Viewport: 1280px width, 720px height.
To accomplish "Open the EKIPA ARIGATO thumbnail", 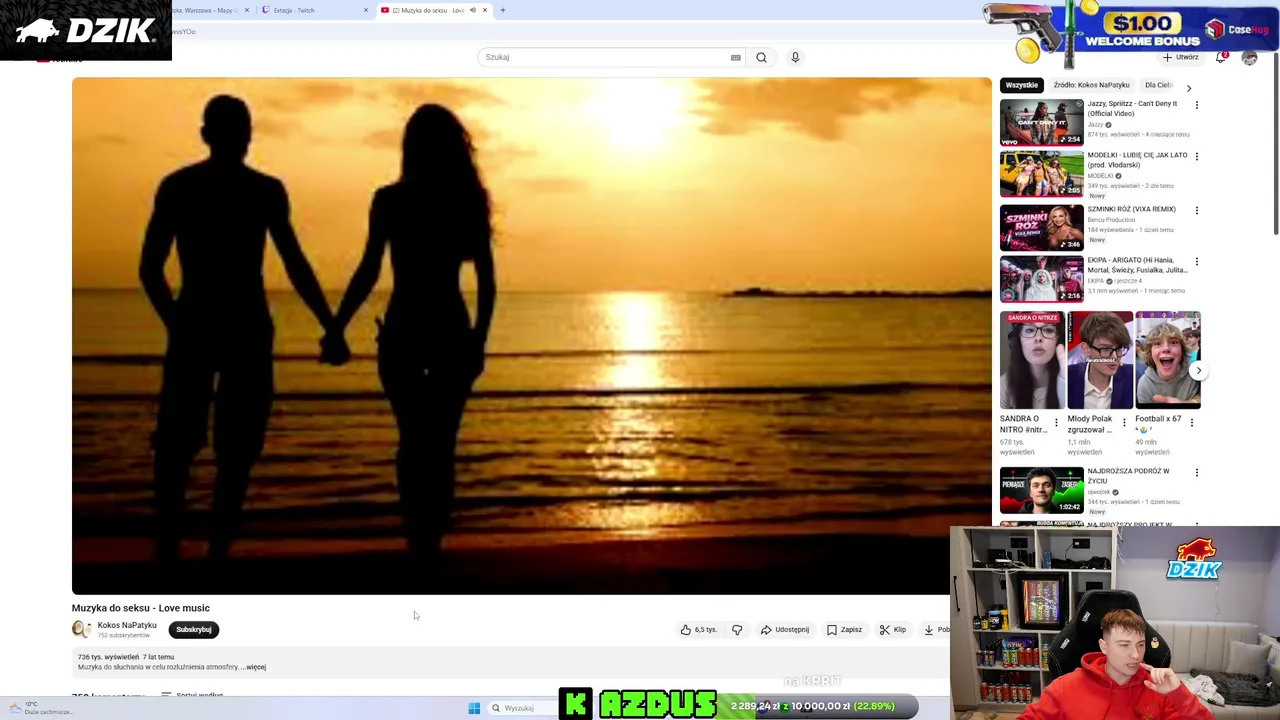I will (1041, 279).
